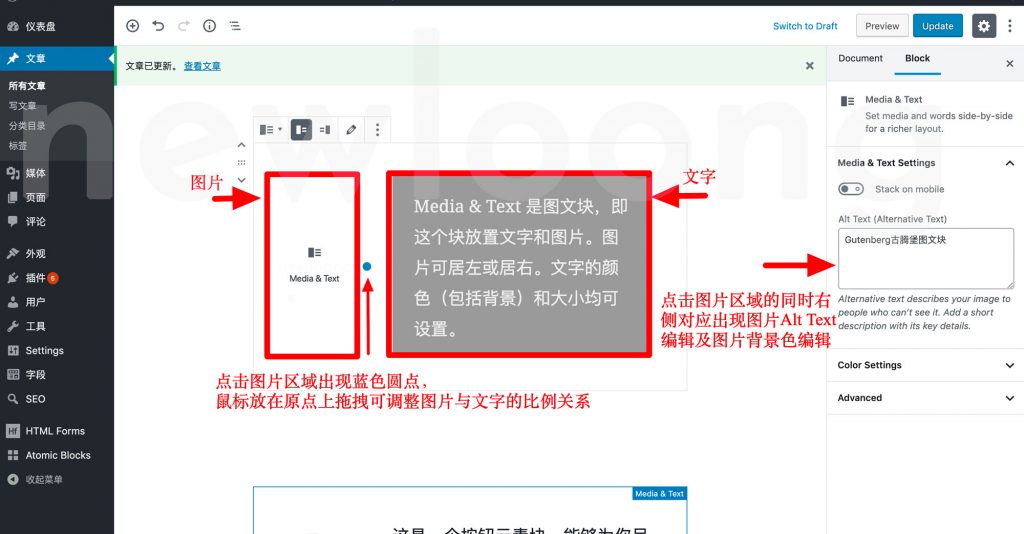The height and width of the screenshot is (534, 1024).
Task: Switch to the Document tab
Action: (860, 58)
